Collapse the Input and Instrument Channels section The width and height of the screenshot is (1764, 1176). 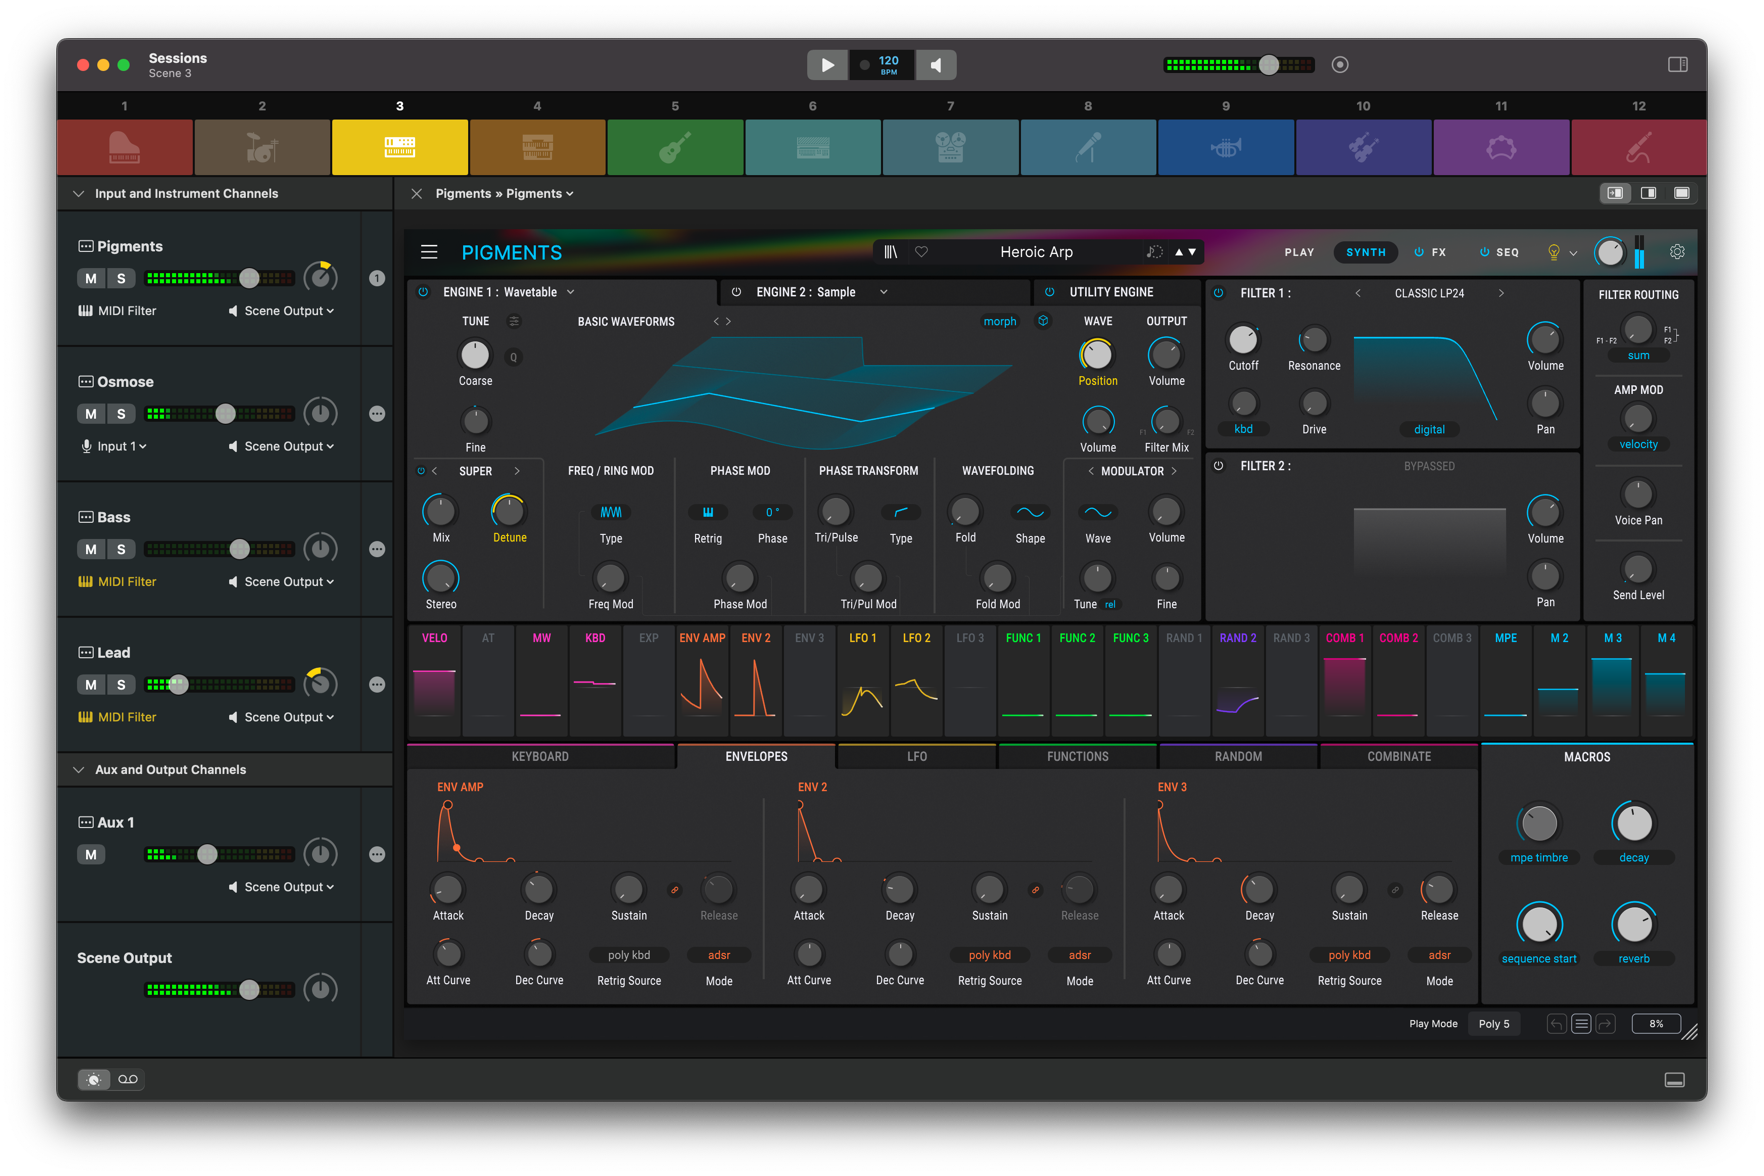pos(79,194)
